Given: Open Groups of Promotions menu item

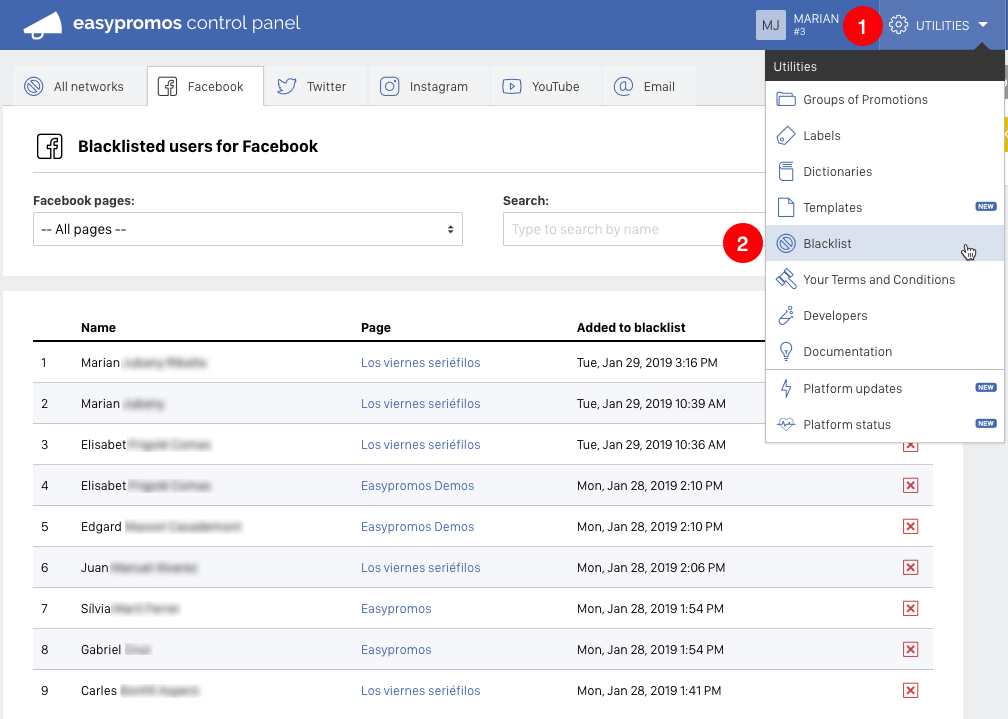Looking at the screenshot, I should 885,100.
